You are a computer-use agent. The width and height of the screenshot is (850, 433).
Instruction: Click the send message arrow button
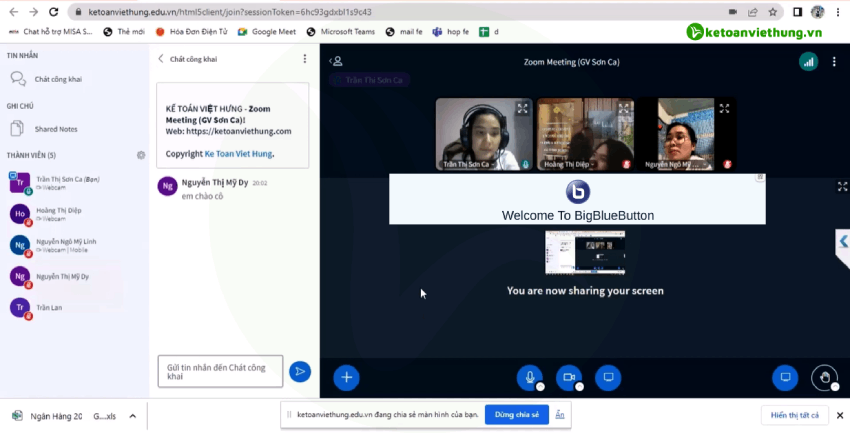coord(299,371)
